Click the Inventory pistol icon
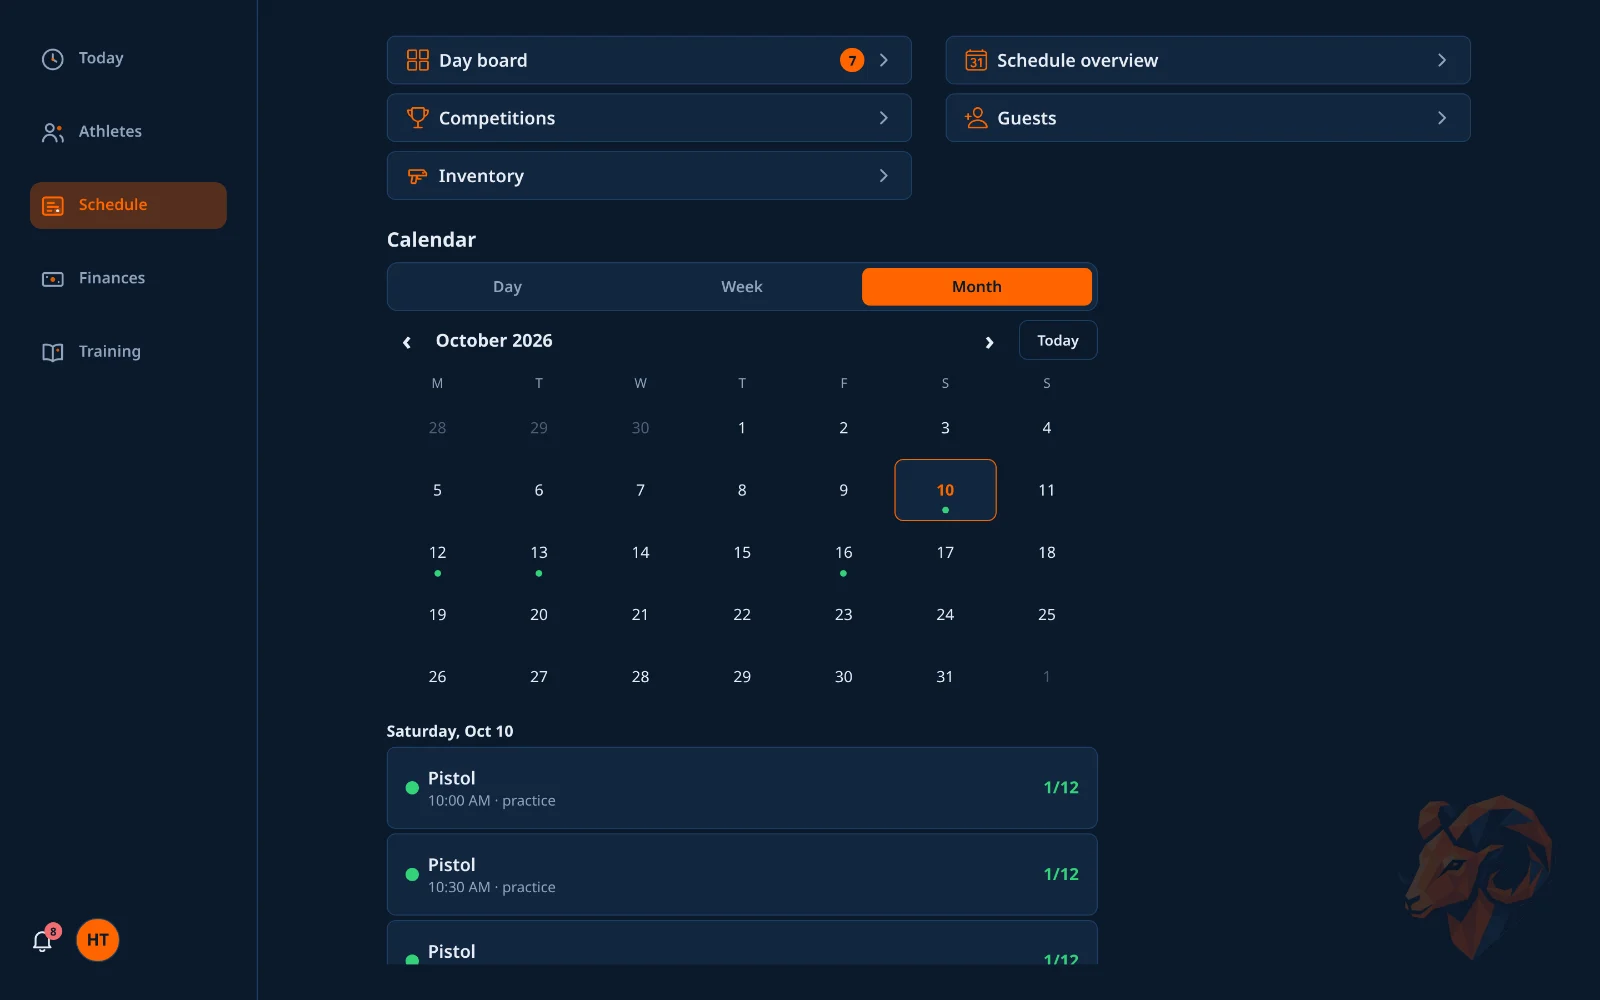Image resolution: width=1600 pixels, height=1000 pixels. pyautogui.click(x=418, y=176)
